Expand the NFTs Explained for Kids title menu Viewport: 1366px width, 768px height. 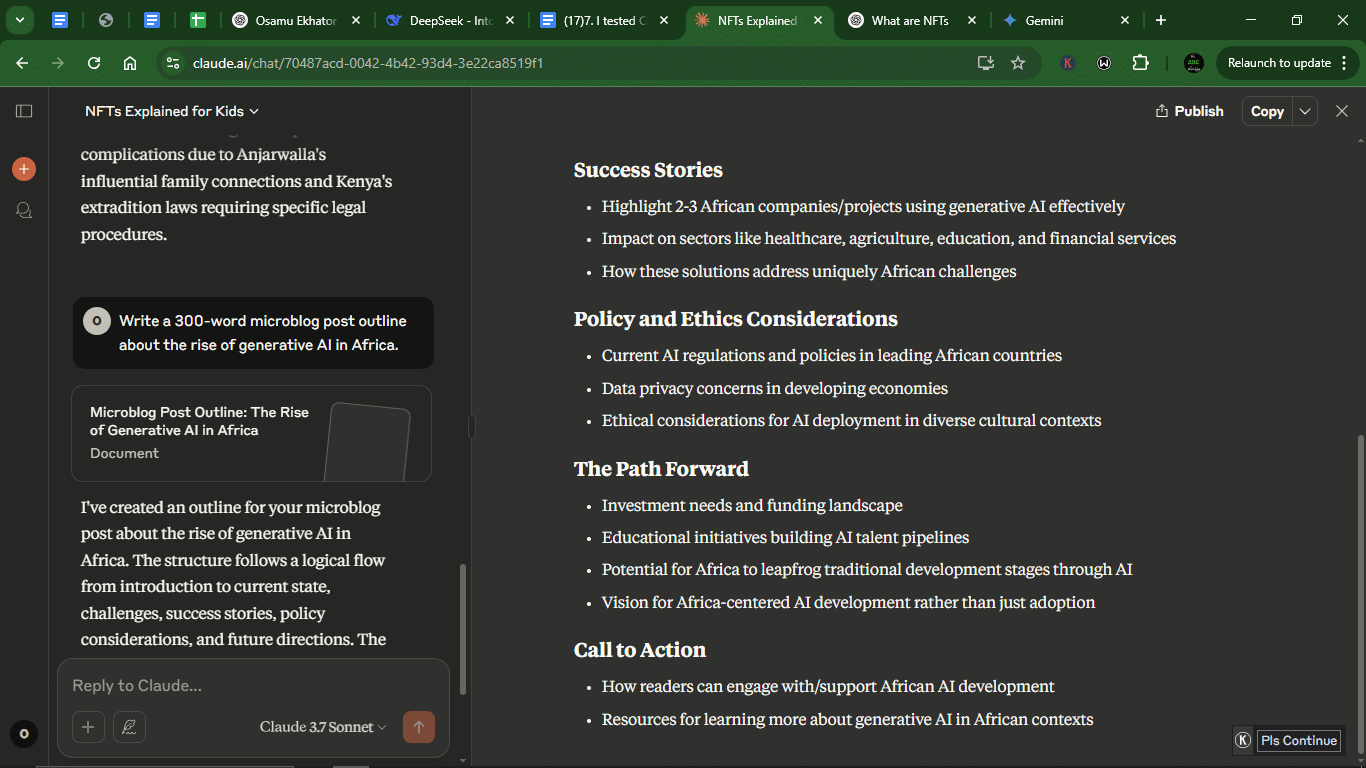point(172,111)
